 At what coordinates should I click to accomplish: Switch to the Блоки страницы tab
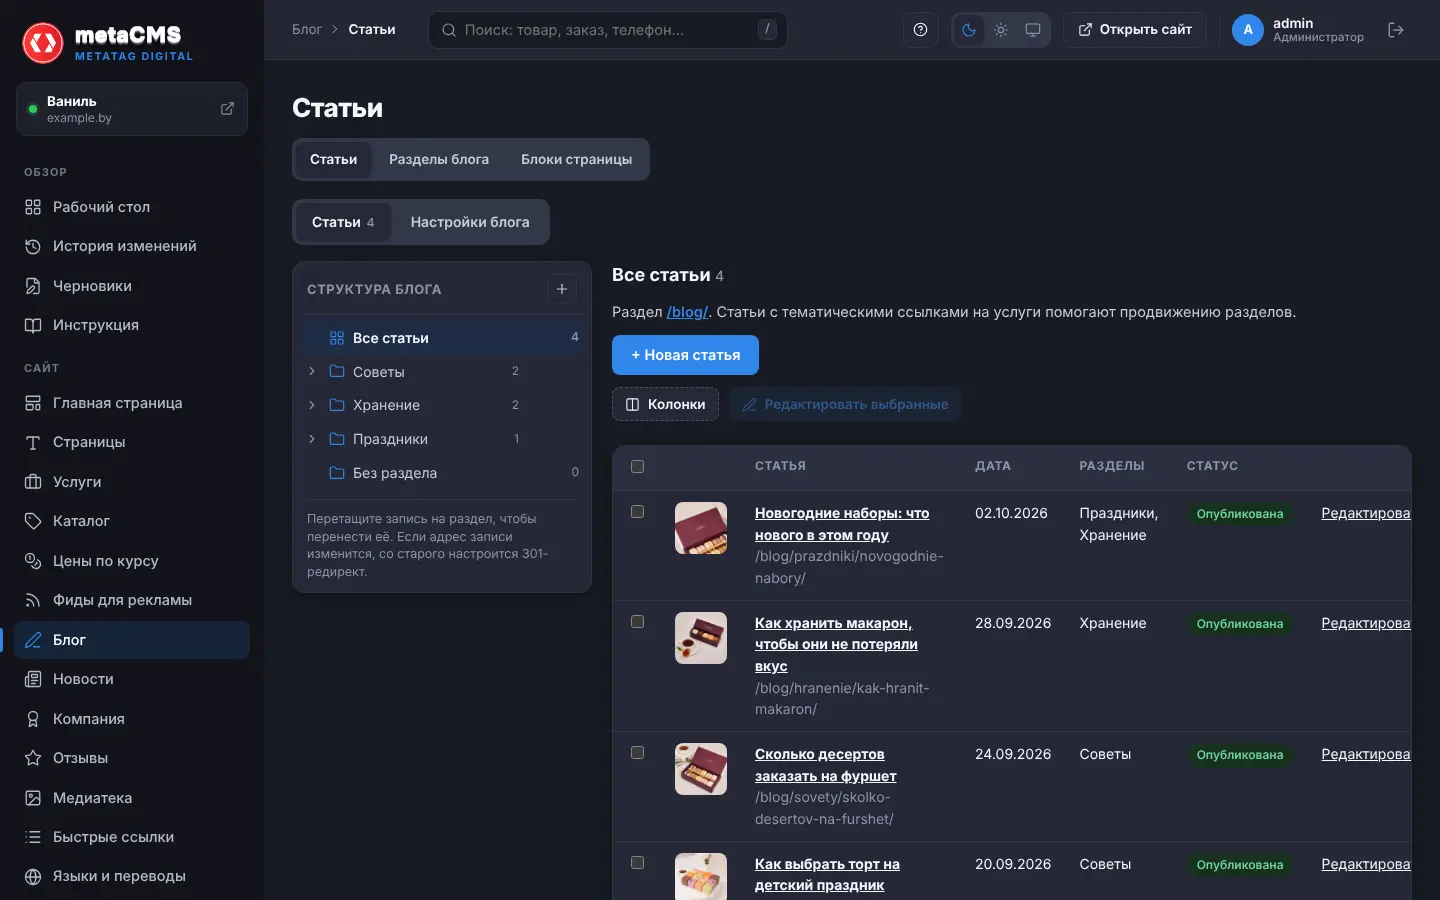click(576, 160)
